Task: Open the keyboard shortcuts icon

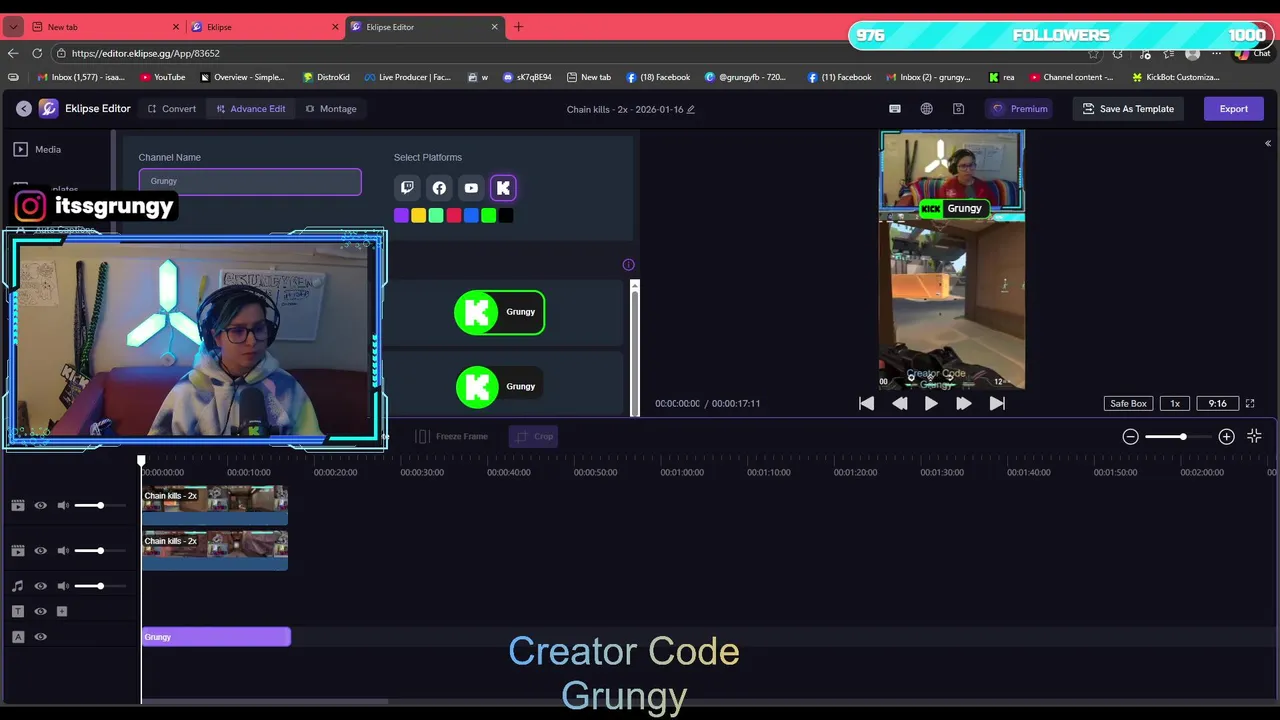Action: 895,108
